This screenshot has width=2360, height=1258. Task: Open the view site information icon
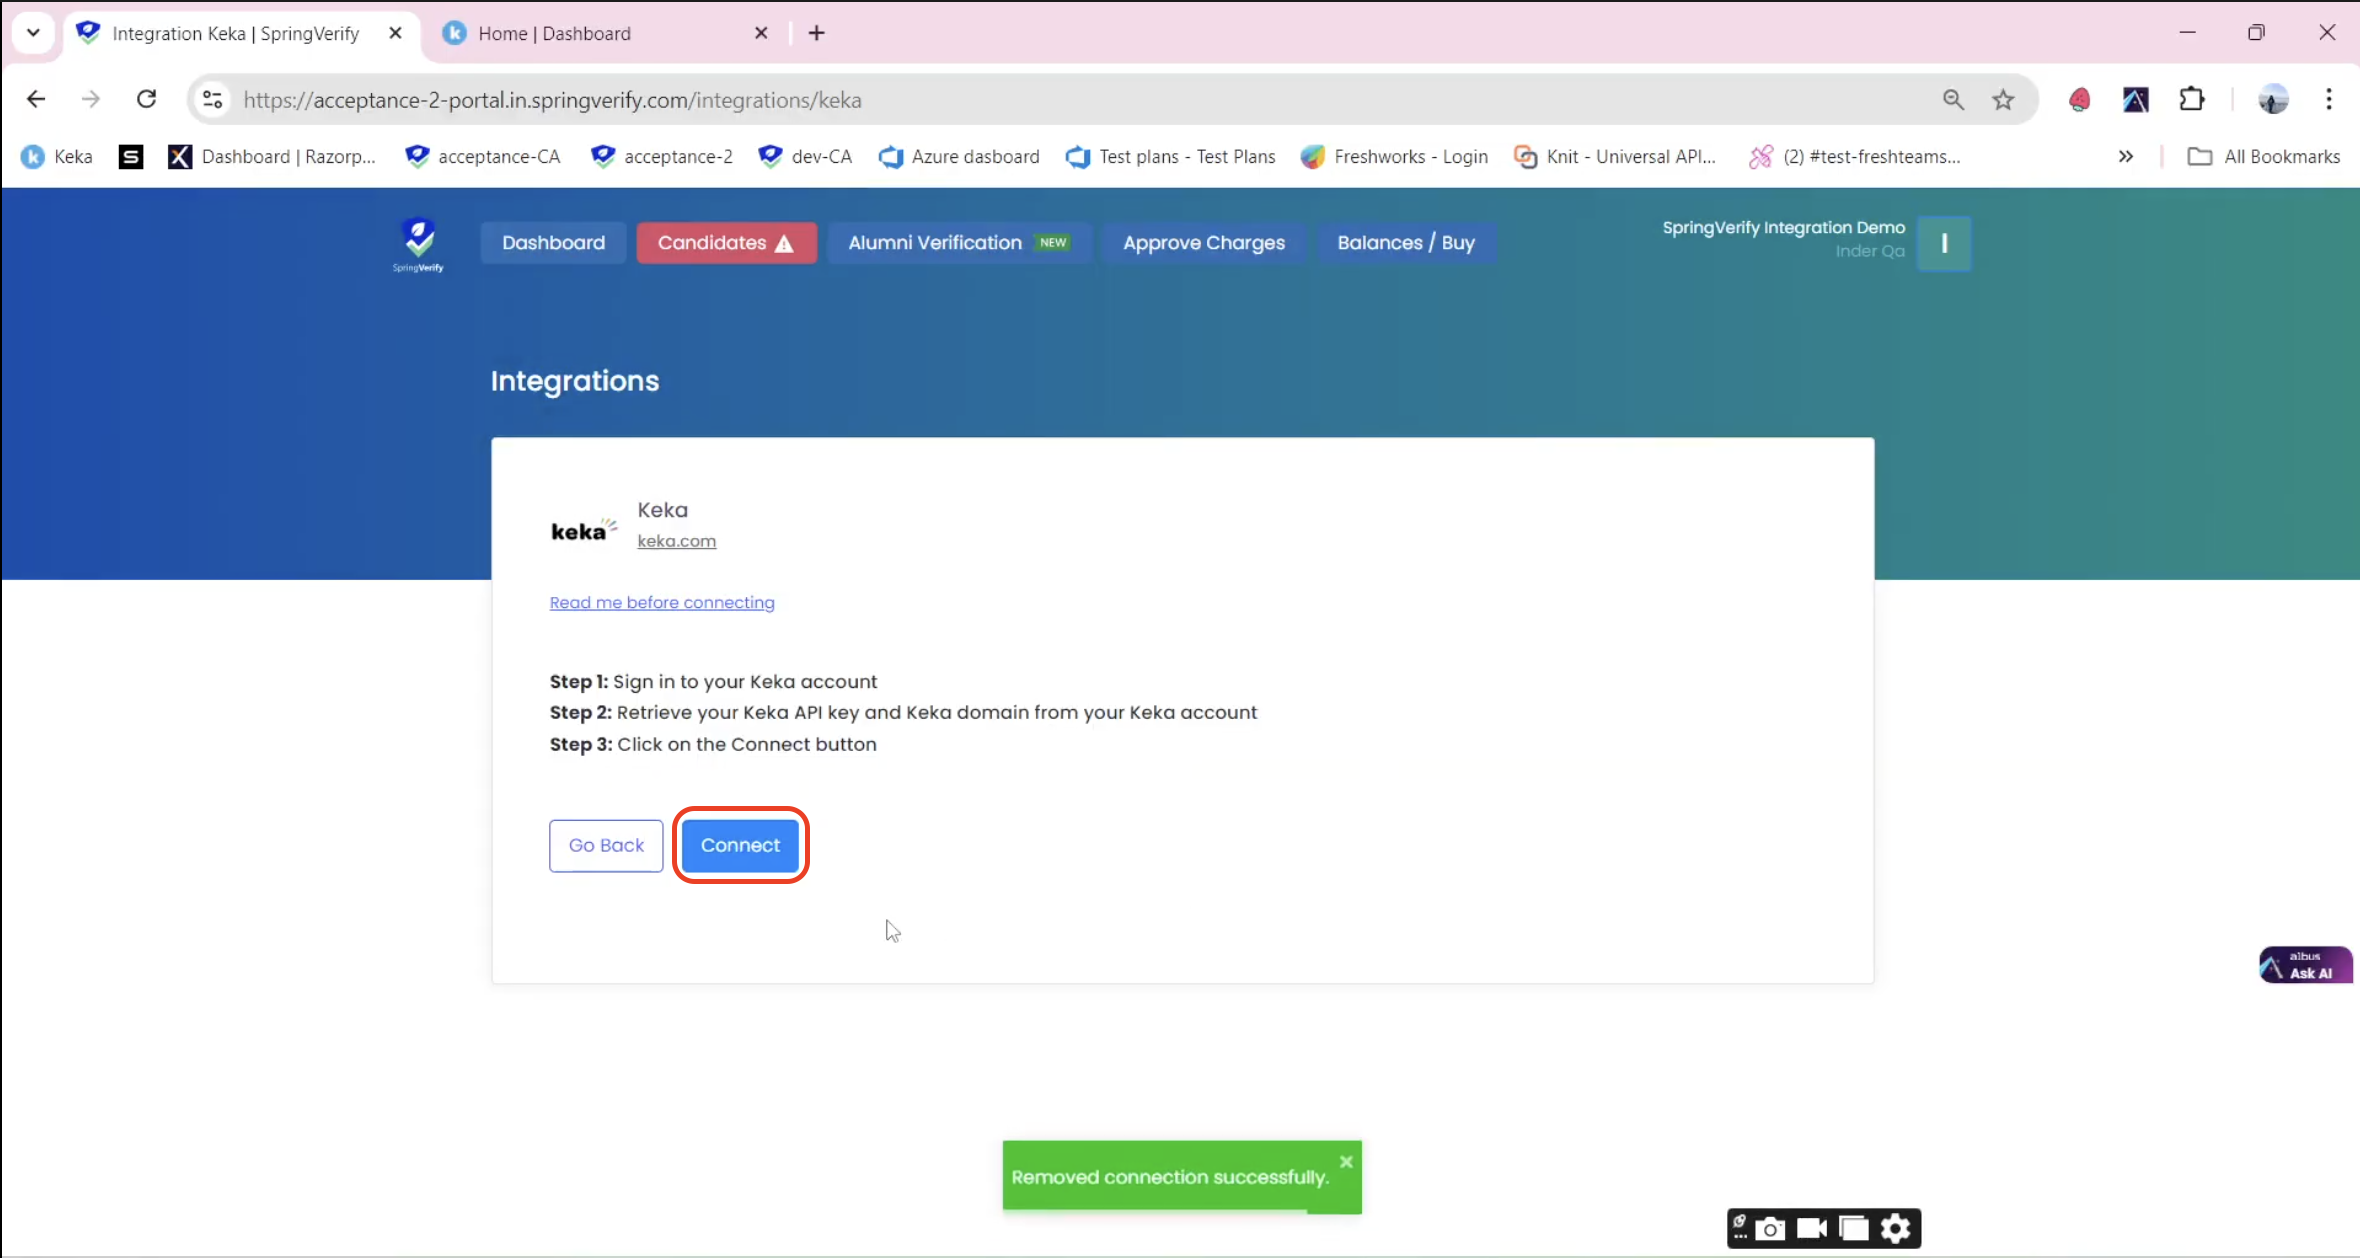[212, 99]
